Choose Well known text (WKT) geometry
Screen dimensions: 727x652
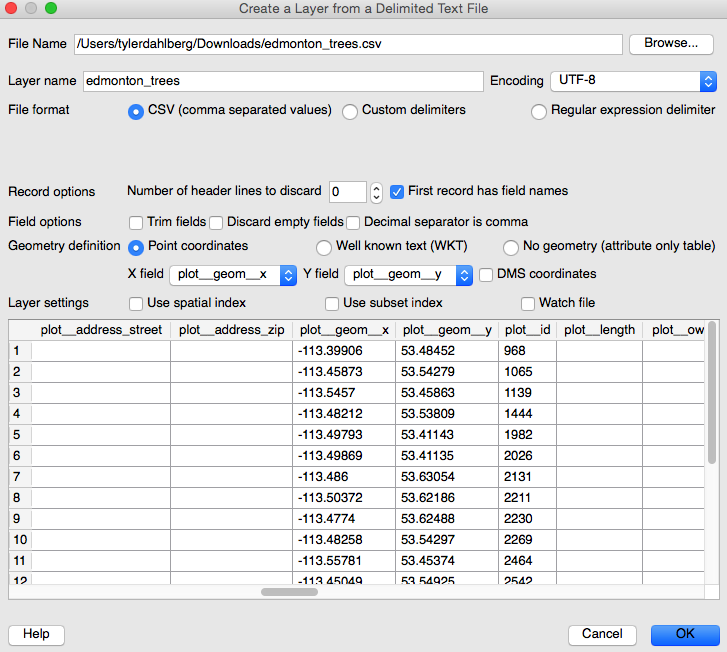(324, 247)
